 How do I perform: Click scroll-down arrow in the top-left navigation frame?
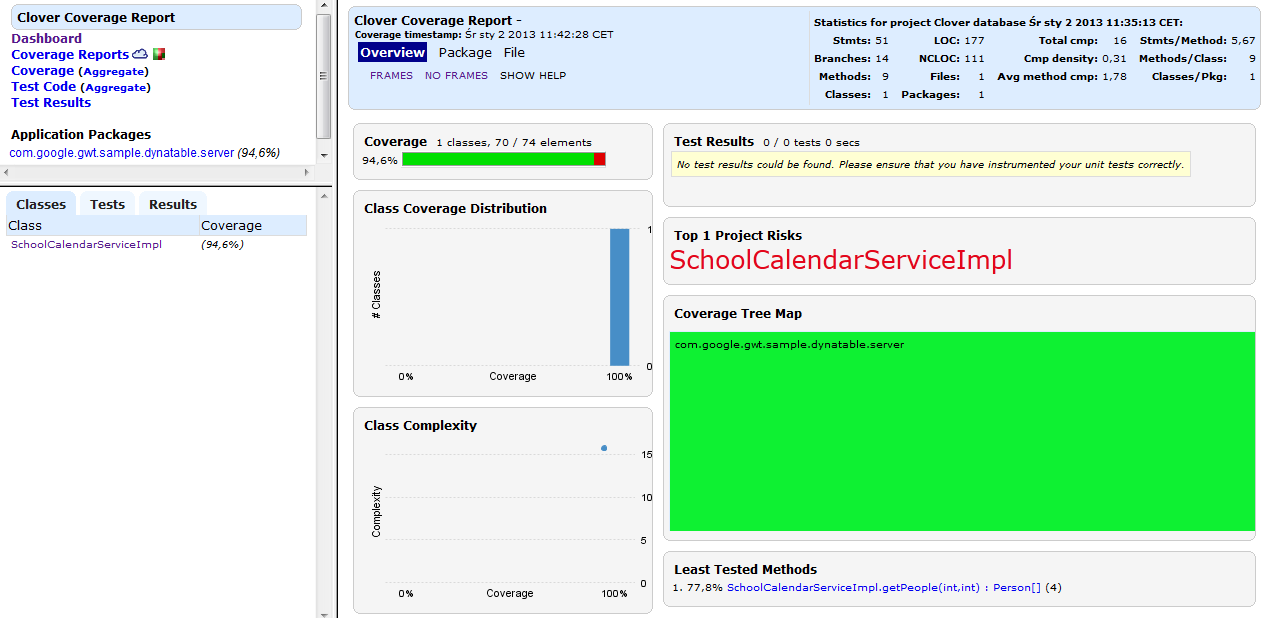(x=323, y=156)
